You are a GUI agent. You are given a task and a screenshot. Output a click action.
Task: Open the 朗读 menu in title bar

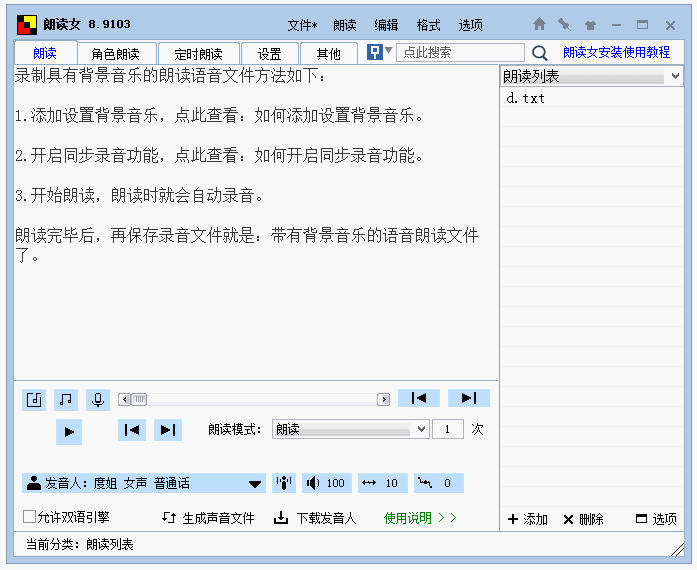tap(345, 25)
